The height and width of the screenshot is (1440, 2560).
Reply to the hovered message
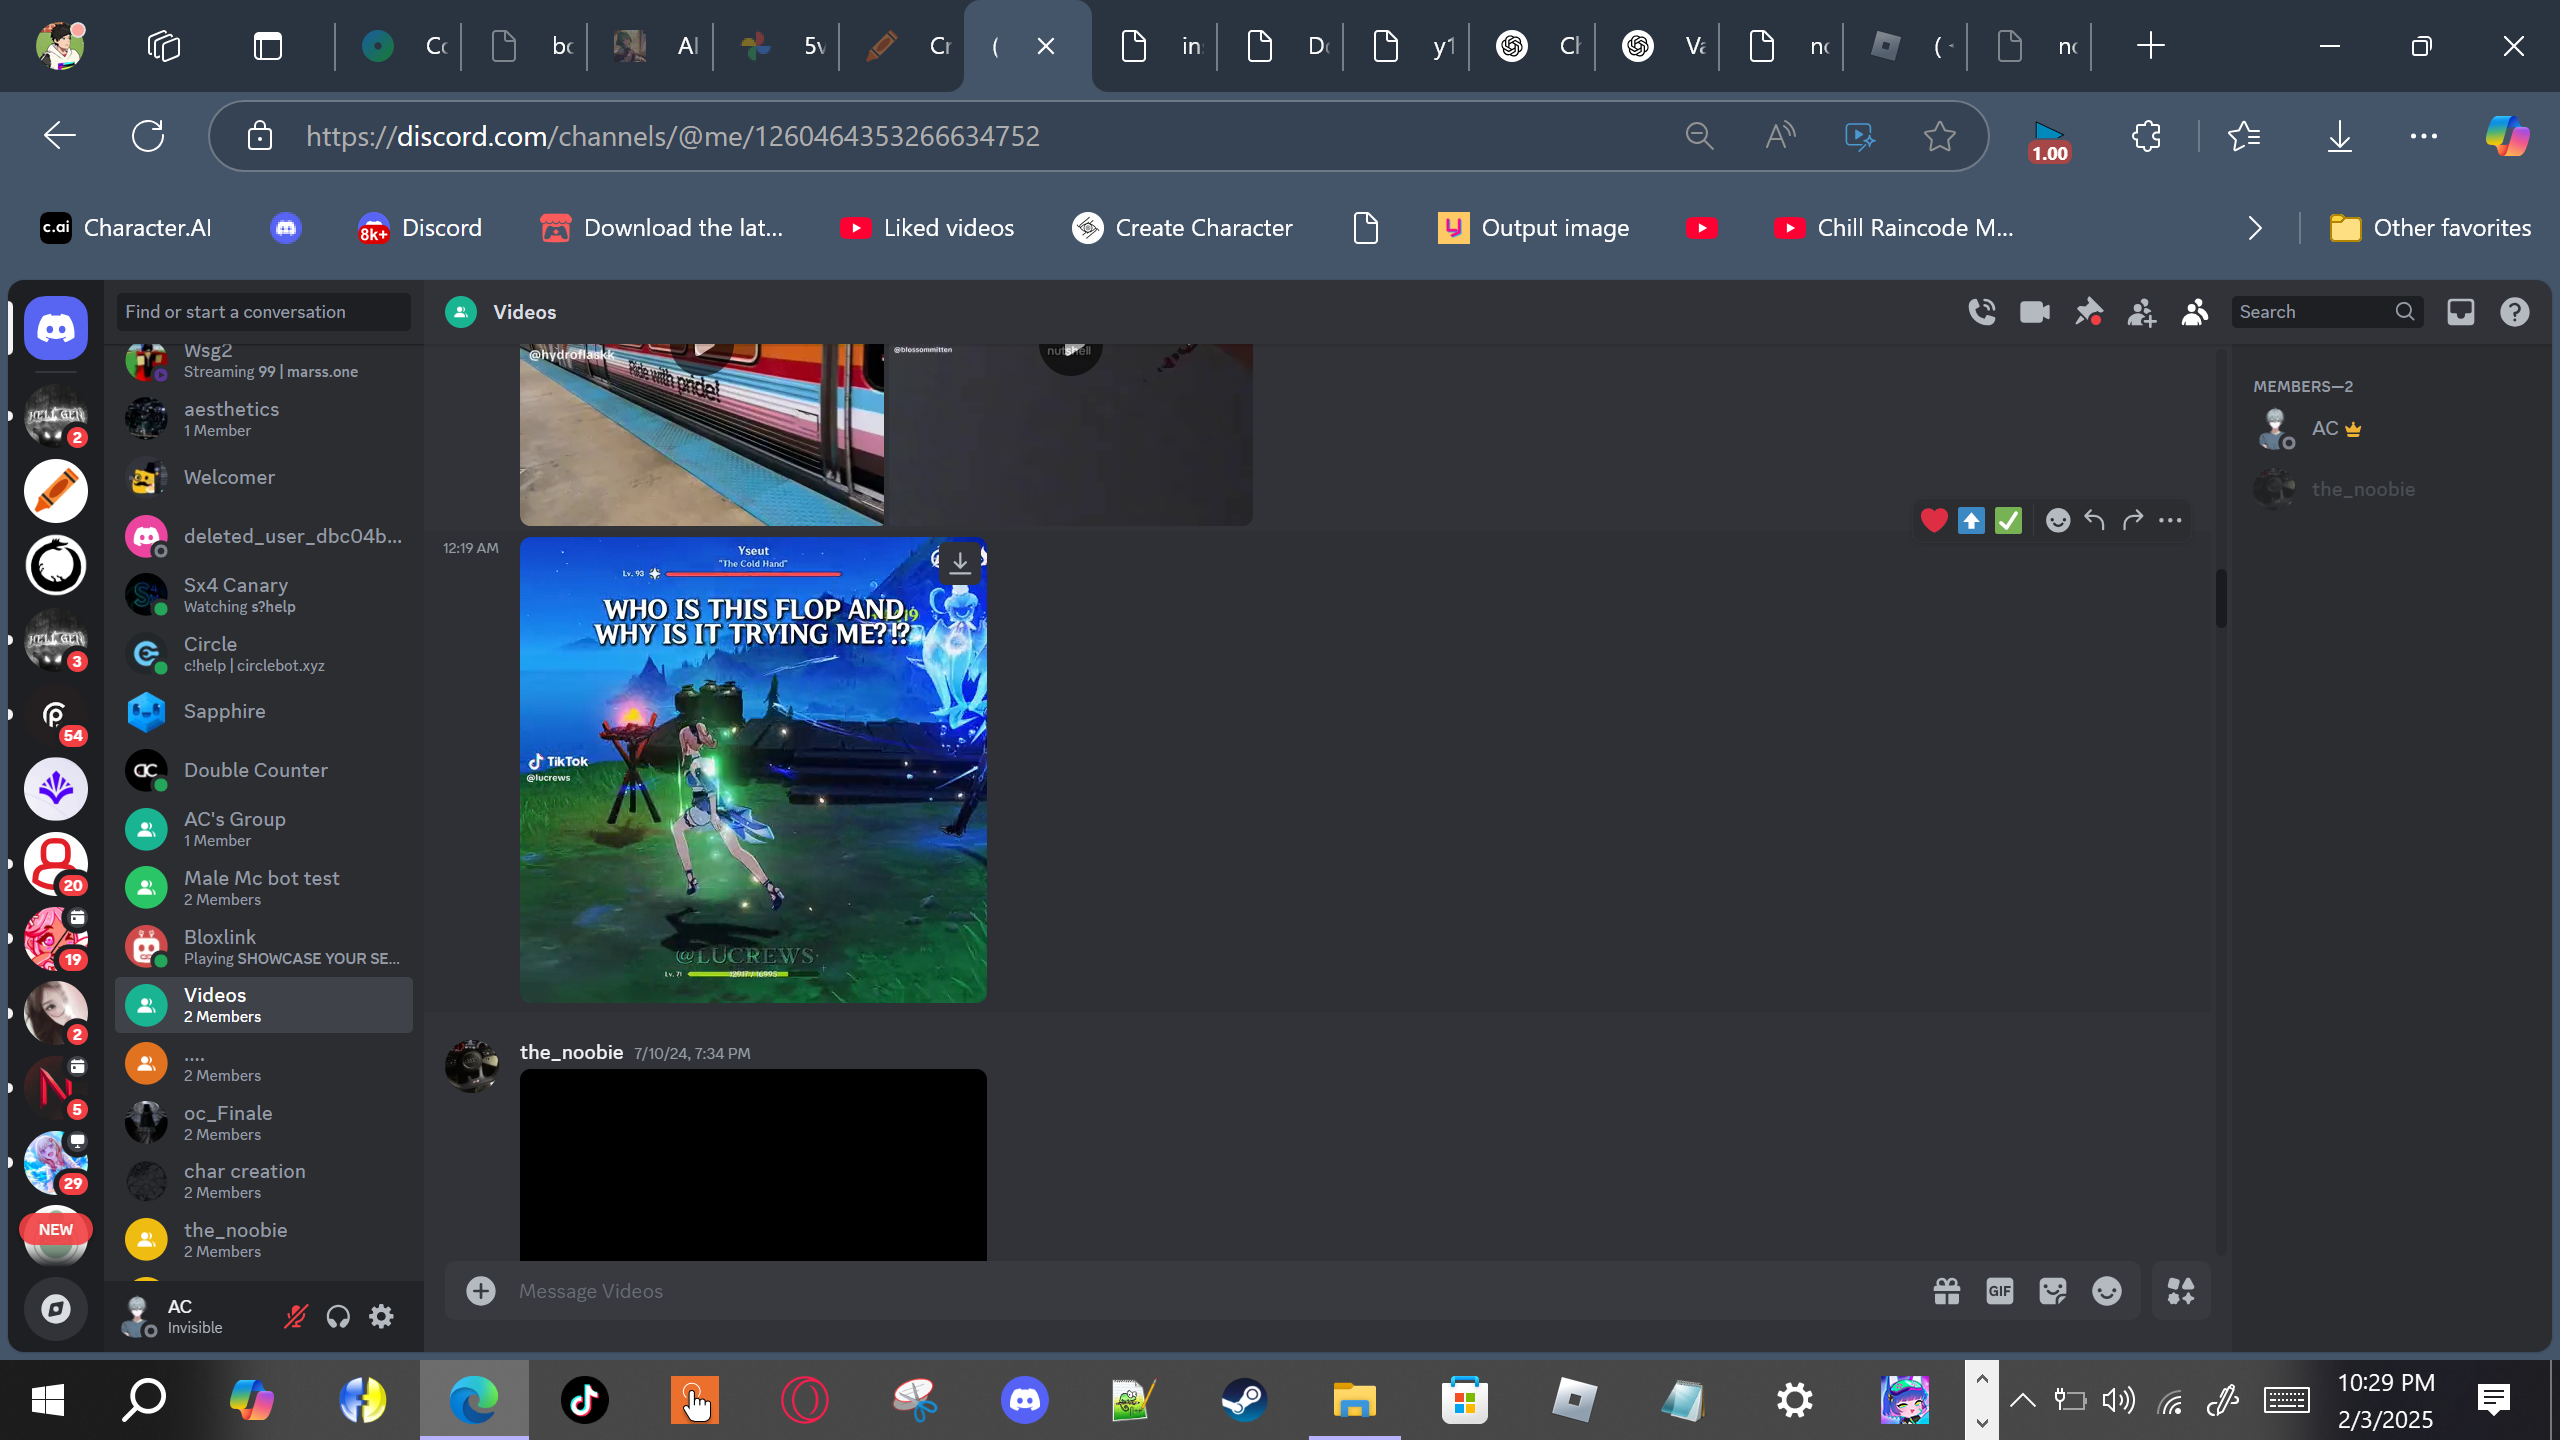pos(2095,520)
